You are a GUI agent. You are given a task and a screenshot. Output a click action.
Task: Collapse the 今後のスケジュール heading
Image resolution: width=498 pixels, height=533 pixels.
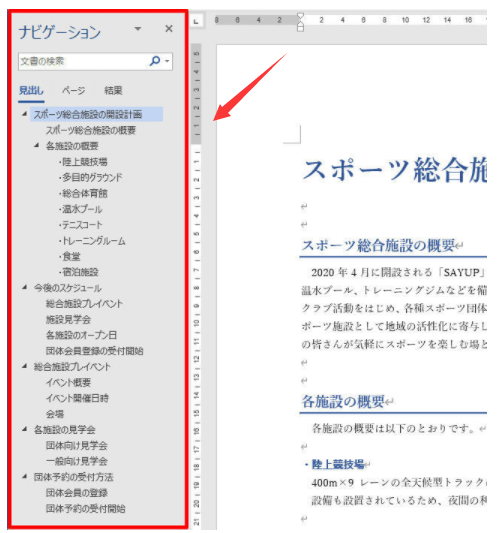tap(24, 288)
